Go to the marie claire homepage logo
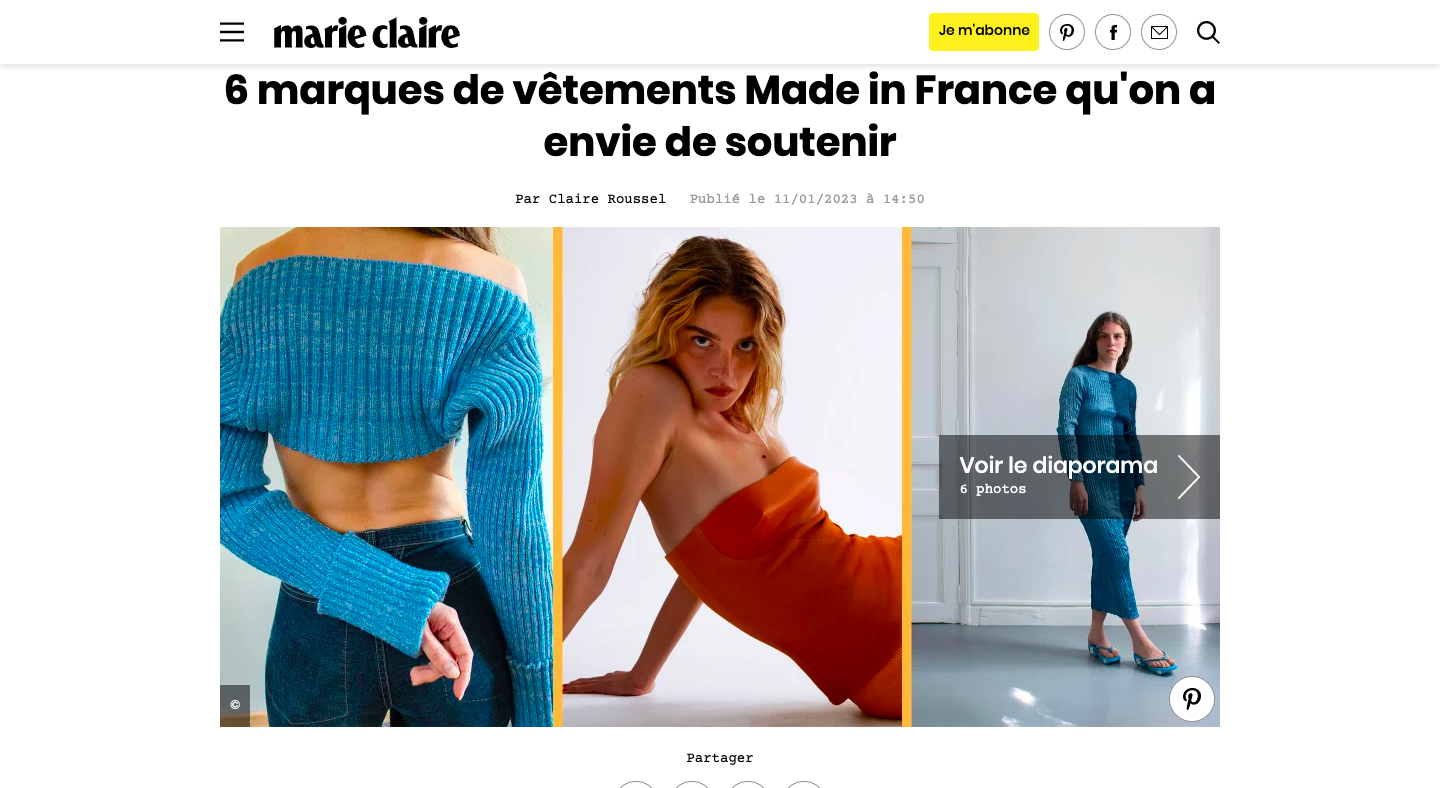 [367, 33]
